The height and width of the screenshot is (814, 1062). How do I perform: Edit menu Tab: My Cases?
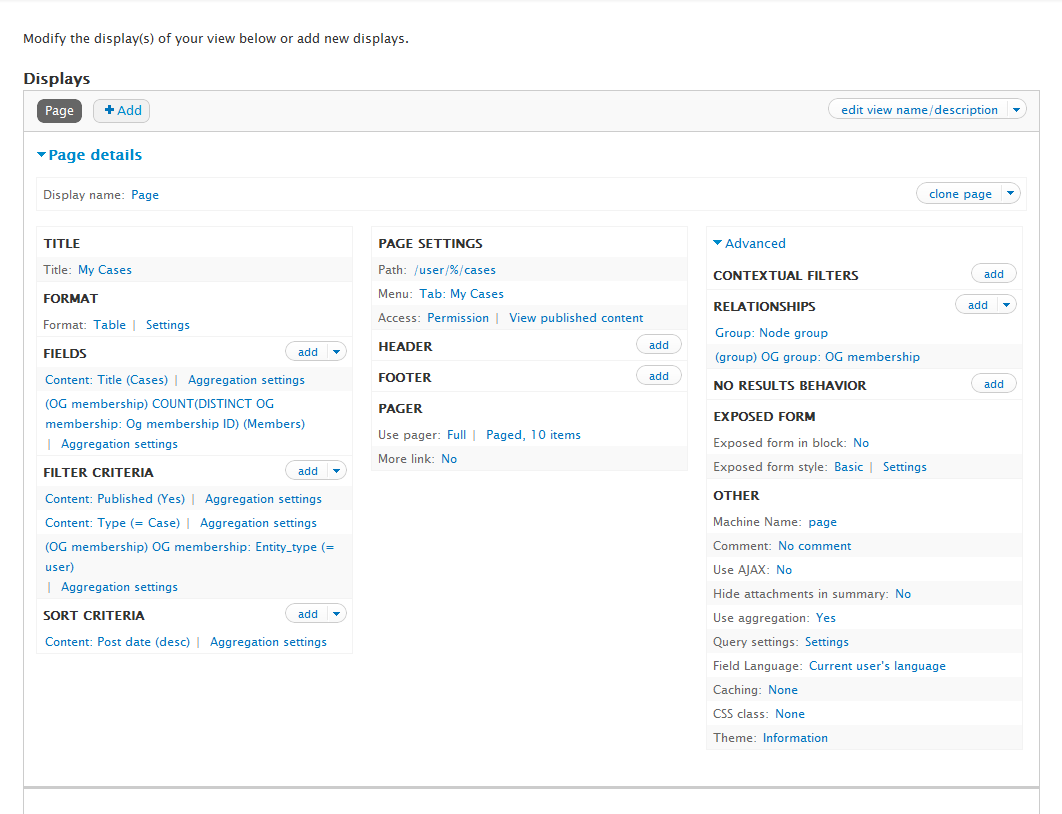click(461, 294)
